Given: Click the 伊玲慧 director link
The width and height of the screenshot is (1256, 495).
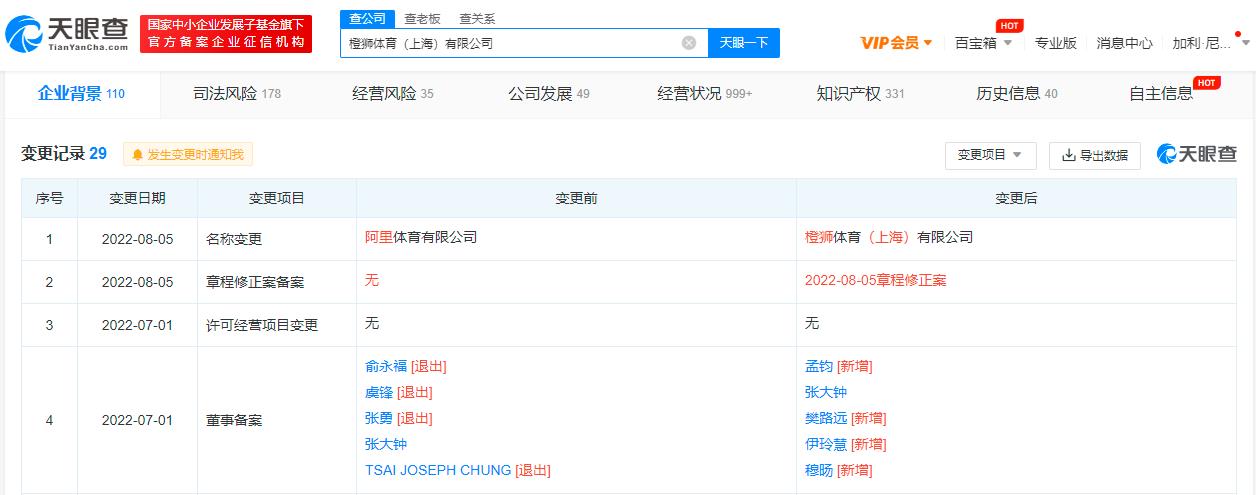Looking at the screenshot, I should coord(826,444).
